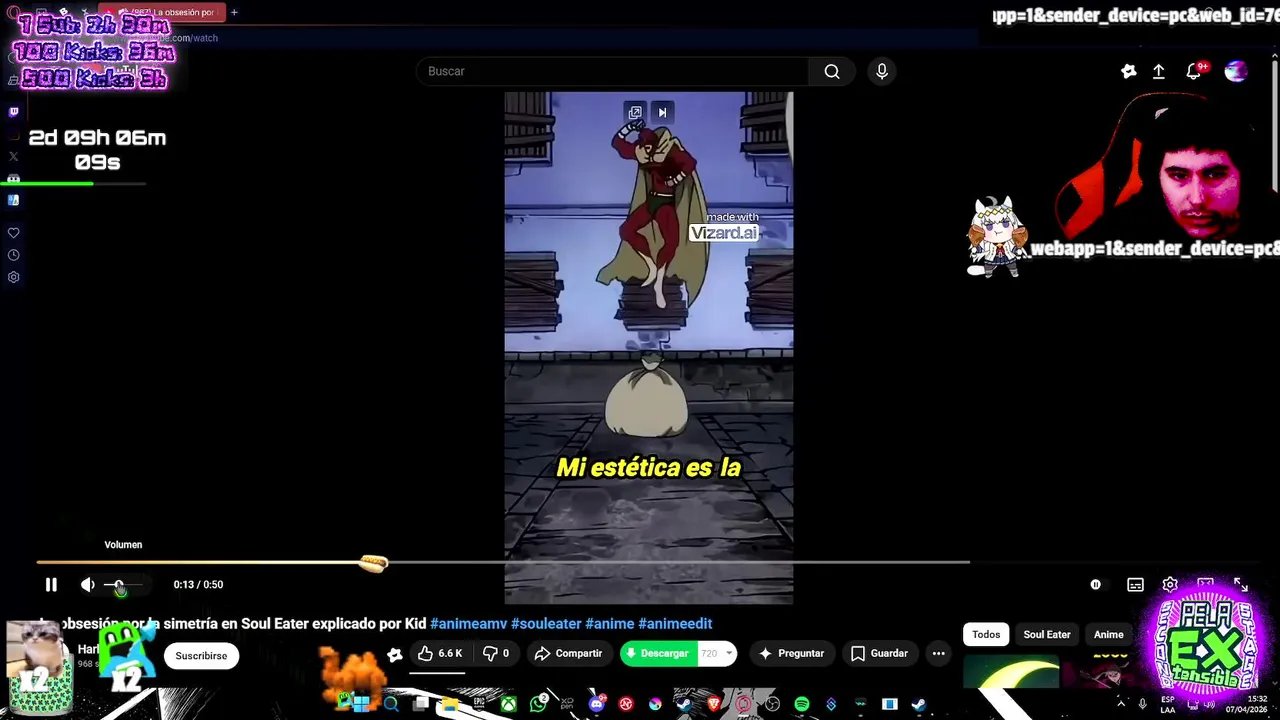
Task: Select the Todos filter chip
Action: 986,635
